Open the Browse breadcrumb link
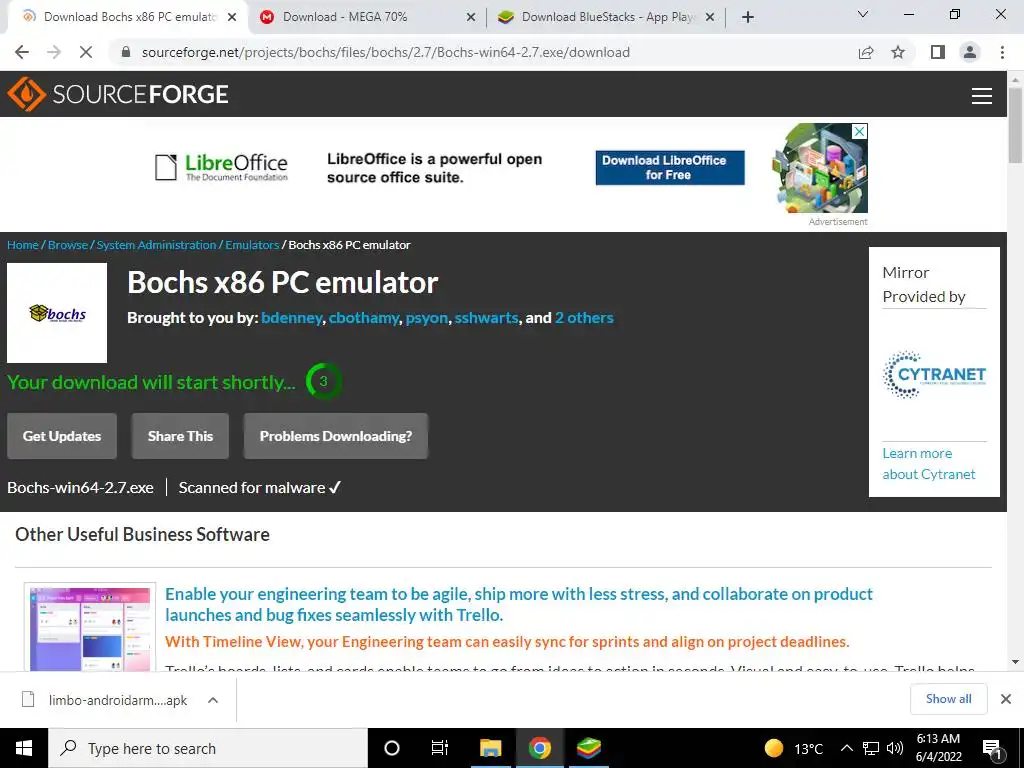Screen dimensions: 1024x768 point(68,245)
